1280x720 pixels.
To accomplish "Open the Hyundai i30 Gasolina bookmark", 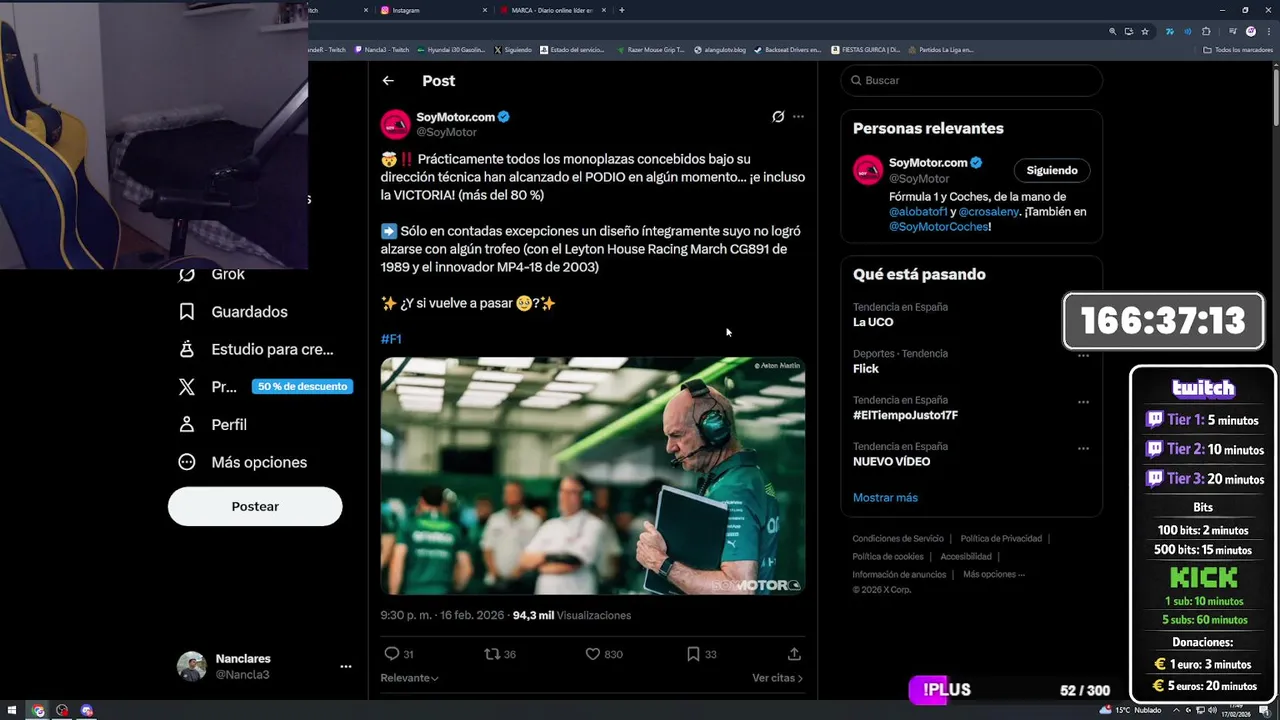I will 451,49.
